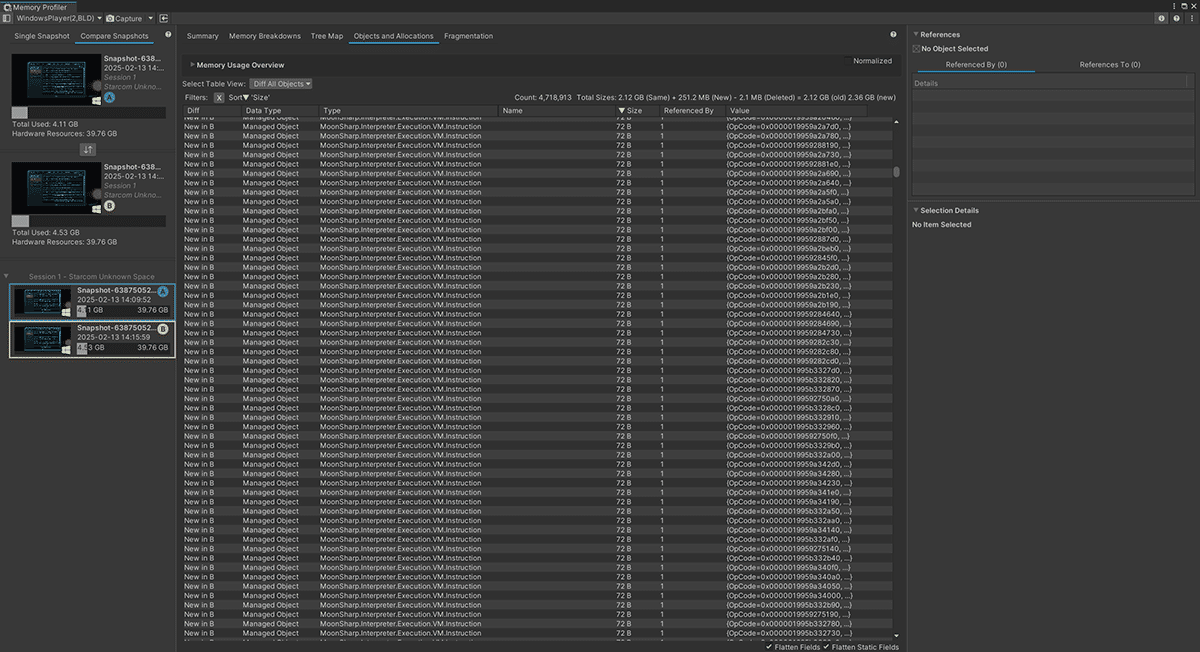Click the Referenced By column header
Viewport: 1200px width, 652px height.
pyautogui.click(x=692, y=111)
